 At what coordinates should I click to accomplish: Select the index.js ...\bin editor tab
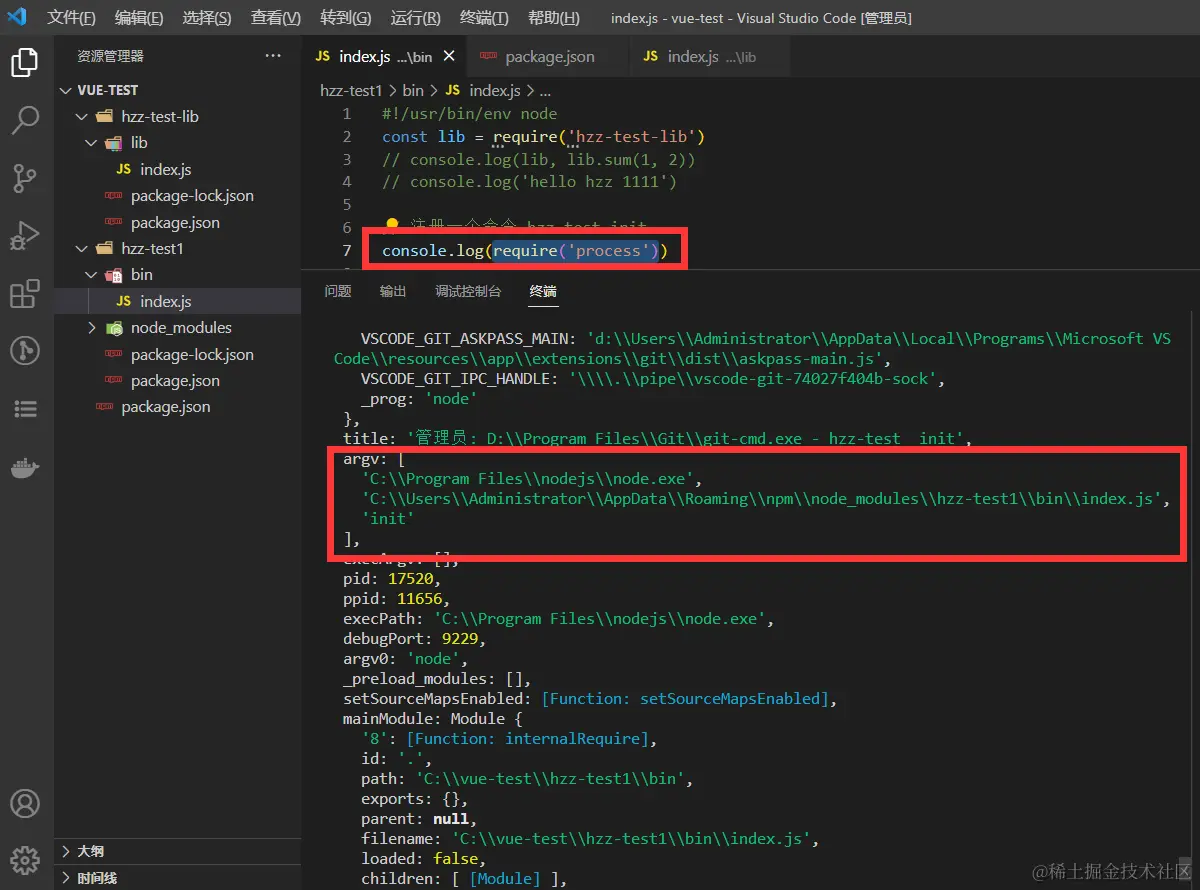coord(384,57)
